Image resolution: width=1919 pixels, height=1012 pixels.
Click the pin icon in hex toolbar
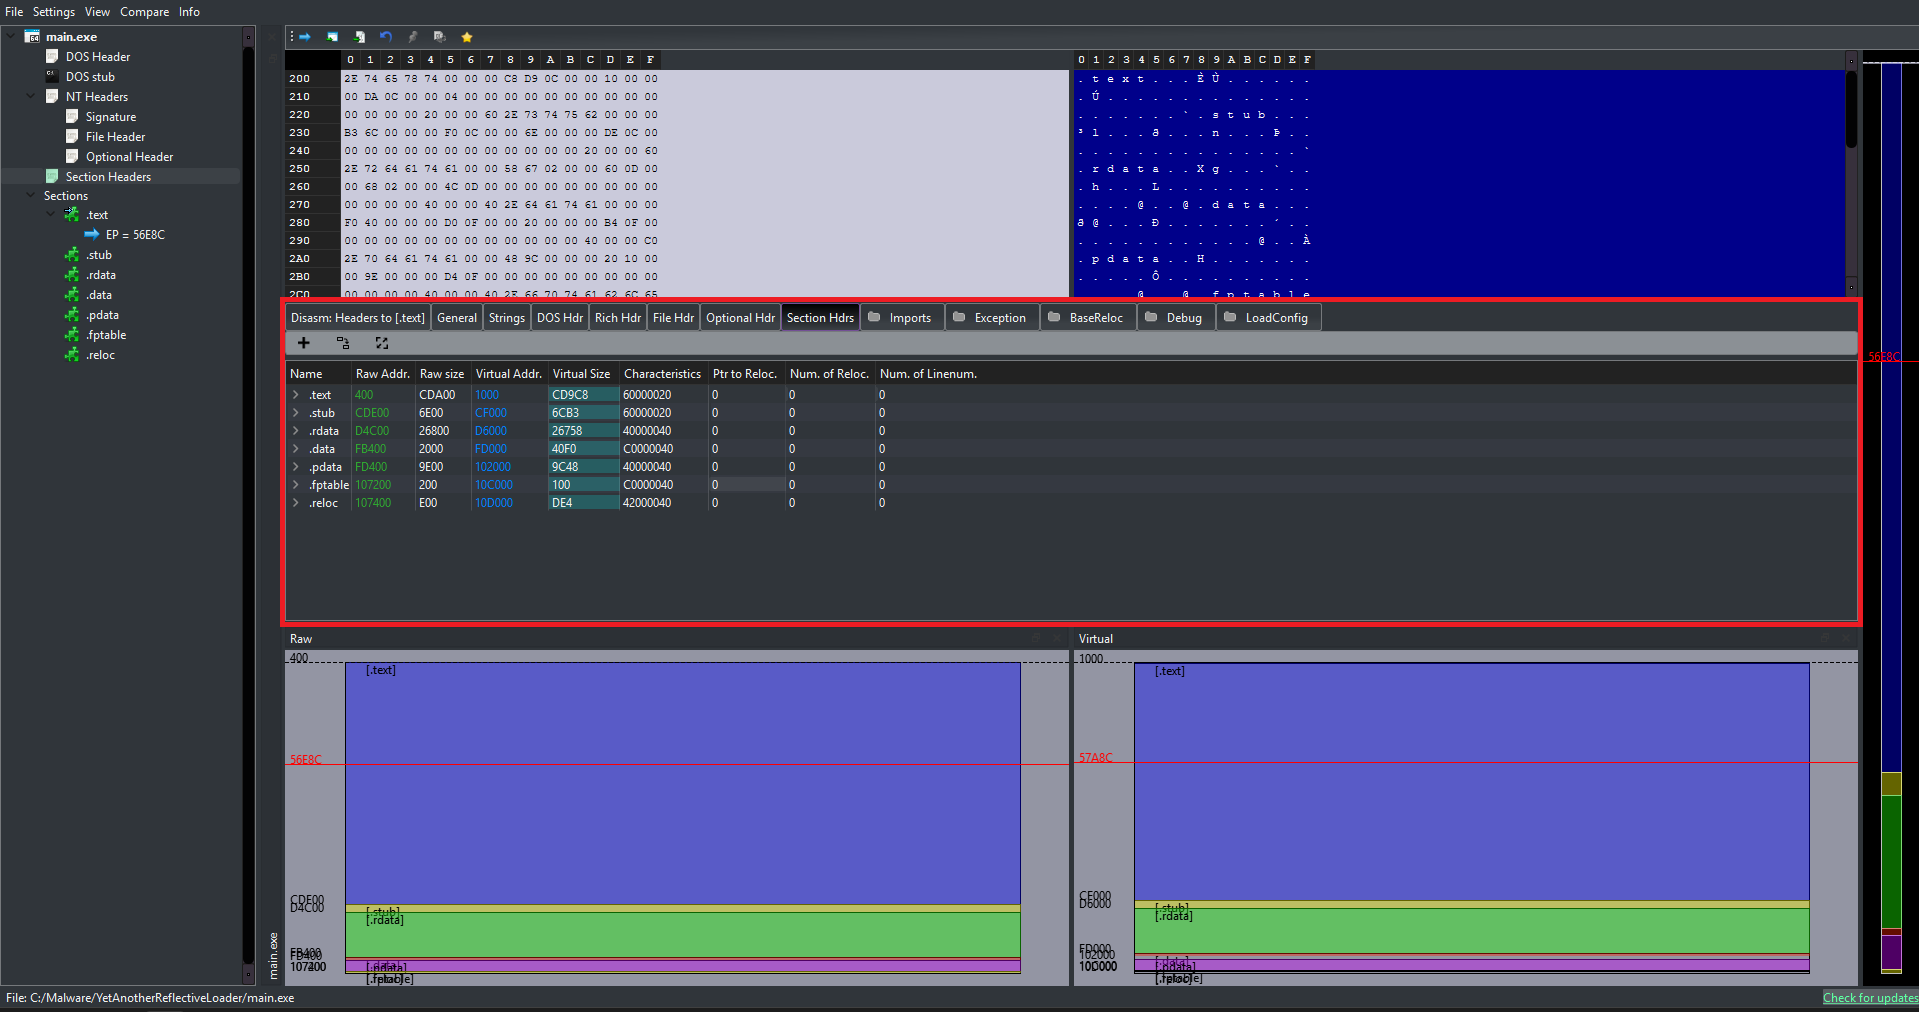pos(412,37)
